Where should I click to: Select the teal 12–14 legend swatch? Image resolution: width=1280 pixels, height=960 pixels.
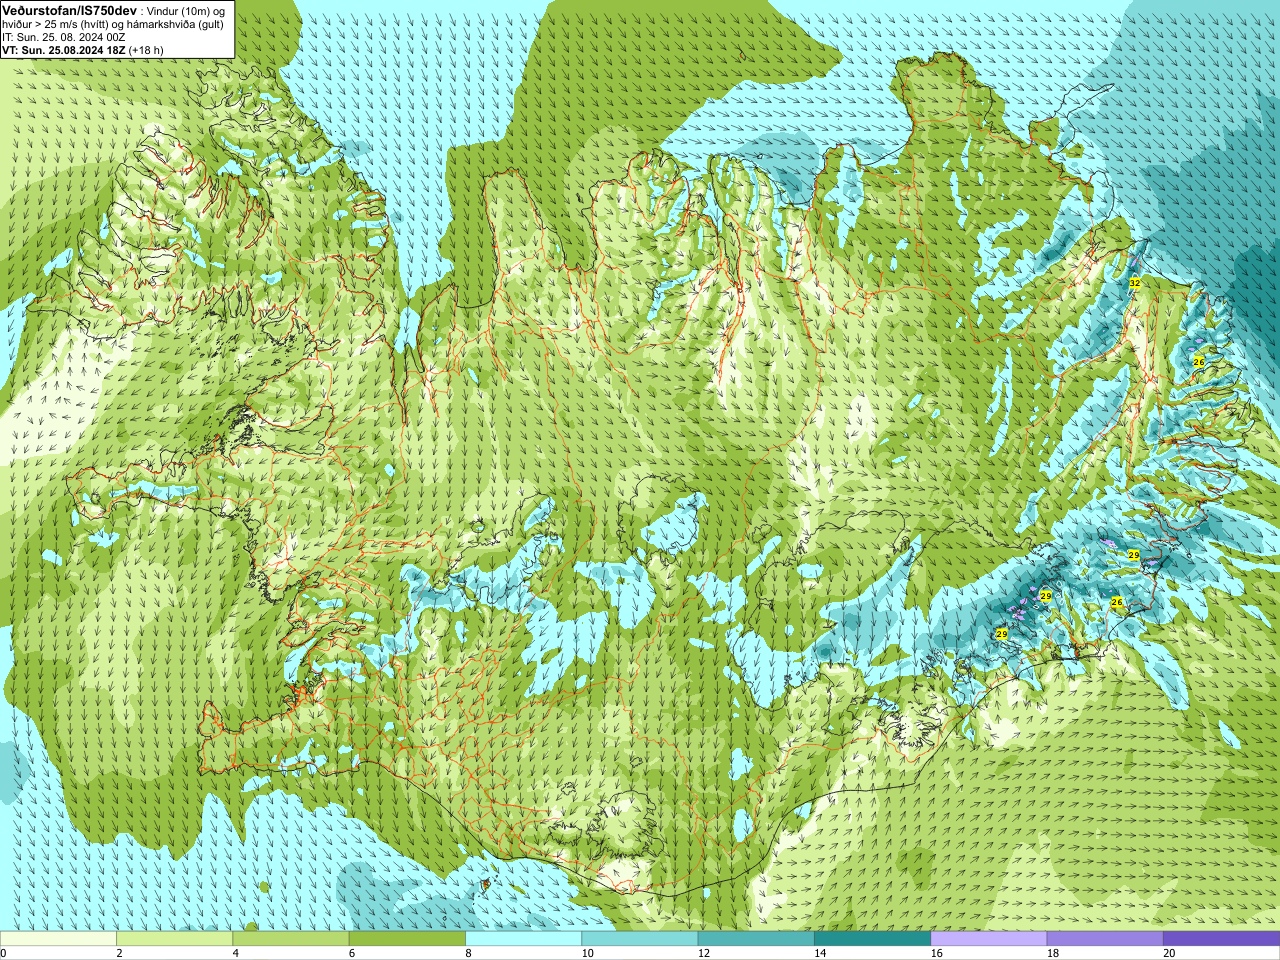click(x=756, y=939)
